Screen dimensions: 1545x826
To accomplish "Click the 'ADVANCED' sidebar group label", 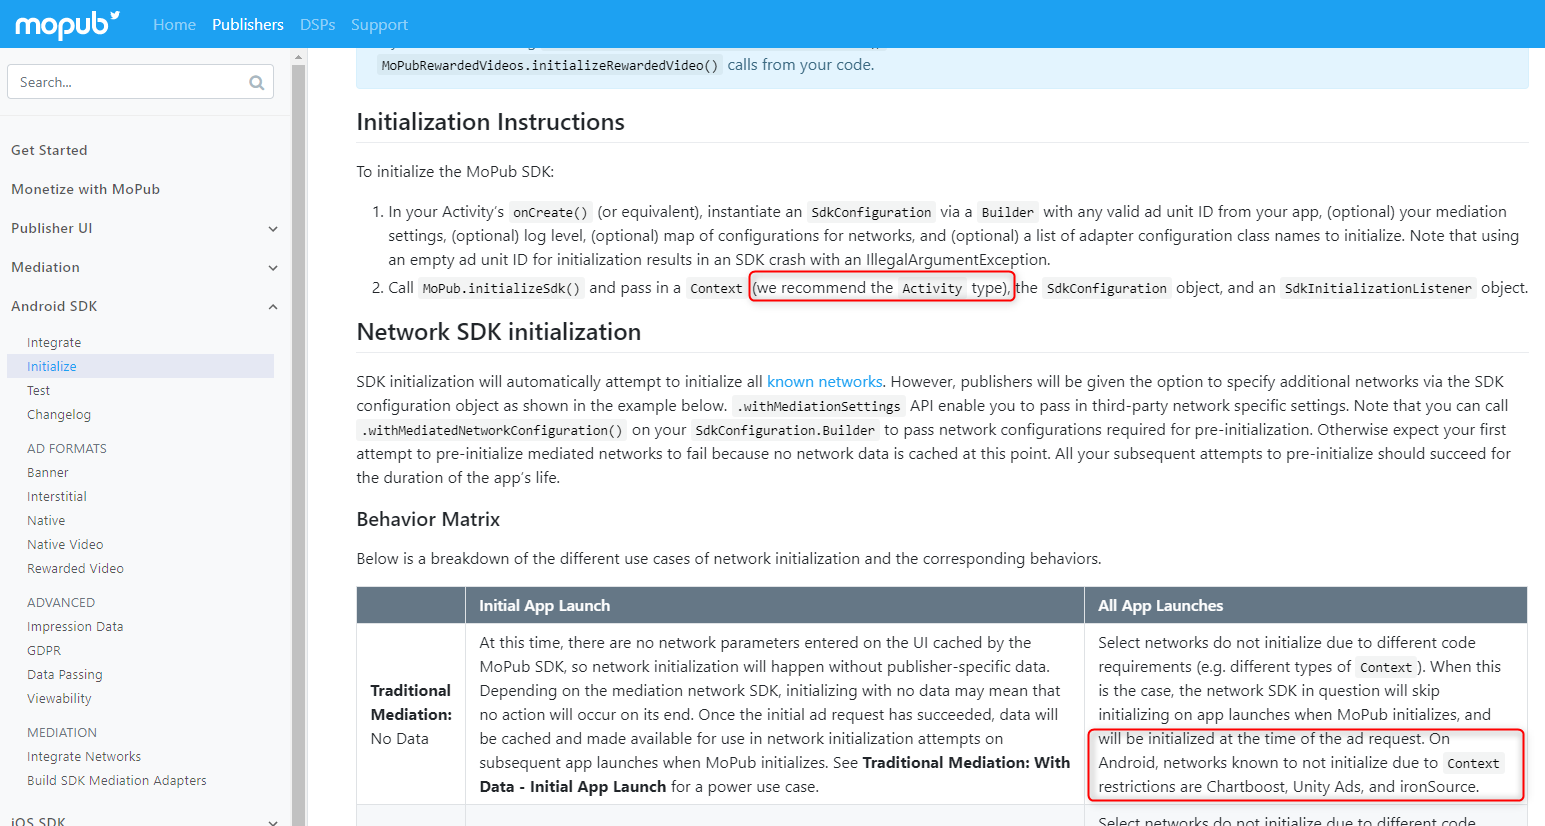I will 61,602.
